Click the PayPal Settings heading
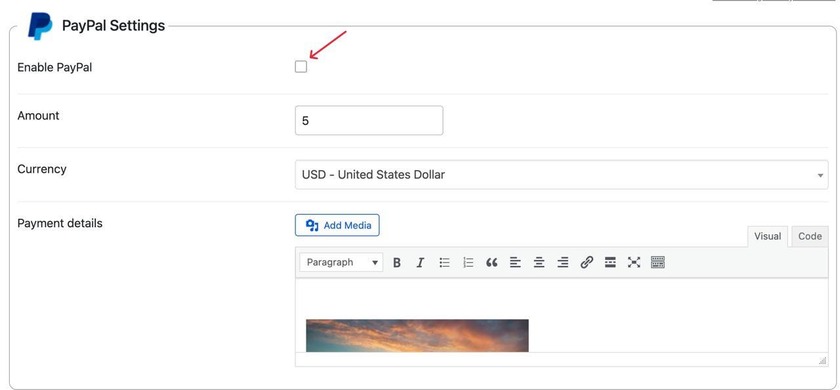The width and height of the screenshot is (840, 390). click(x=114, y=25)
